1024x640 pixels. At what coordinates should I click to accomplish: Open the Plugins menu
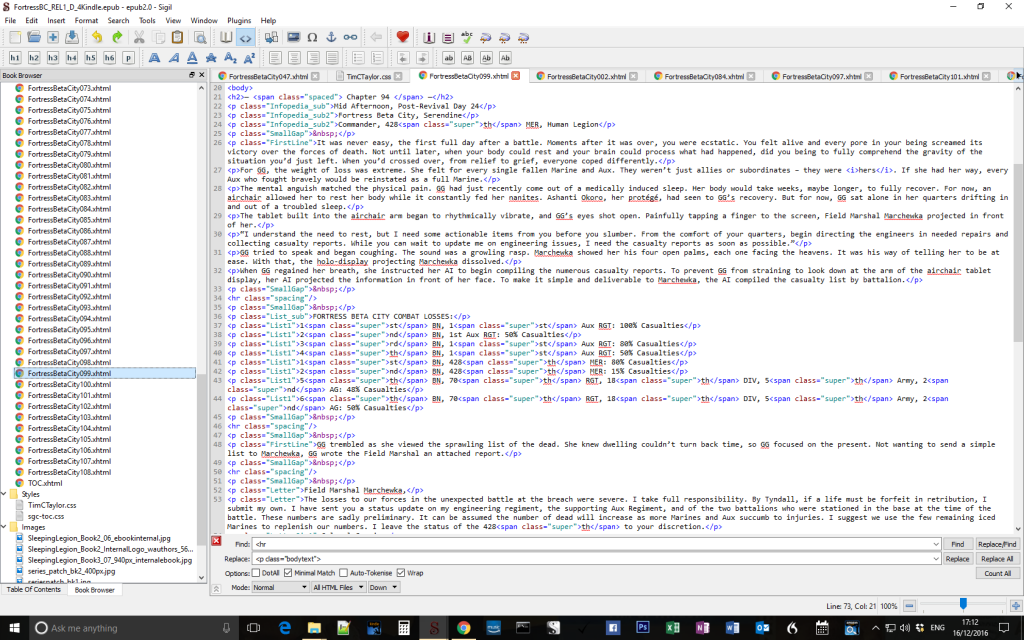[x=239, y=20]
